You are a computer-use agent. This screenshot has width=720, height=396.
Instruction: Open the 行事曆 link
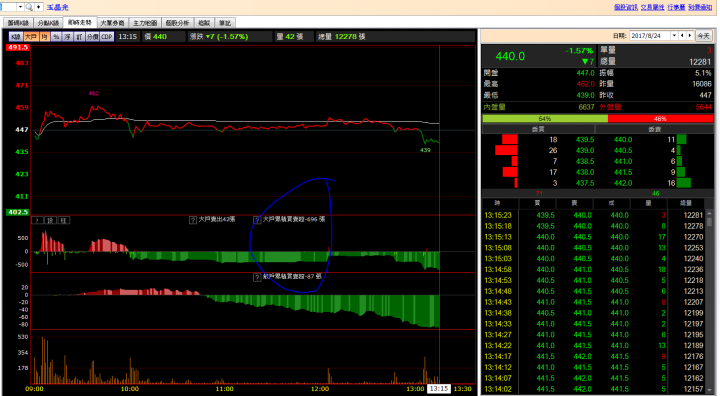[x=676, y=7]
